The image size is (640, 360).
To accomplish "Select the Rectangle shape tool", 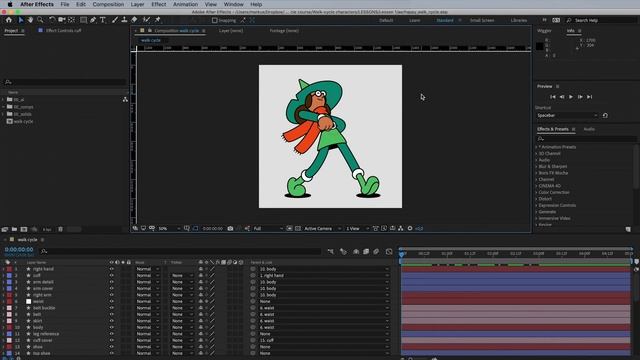I will point(83,20).
